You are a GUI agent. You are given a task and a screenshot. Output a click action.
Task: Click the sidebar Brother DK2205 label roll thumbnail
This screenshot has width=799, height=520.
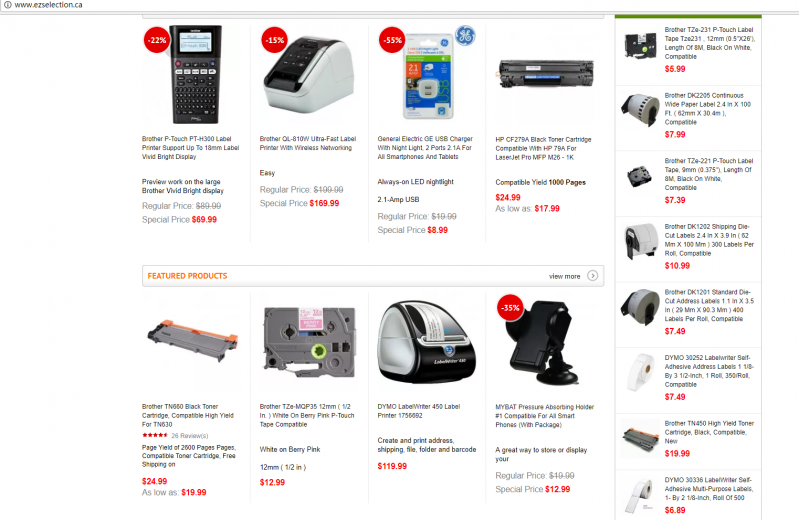click(640, 109)
